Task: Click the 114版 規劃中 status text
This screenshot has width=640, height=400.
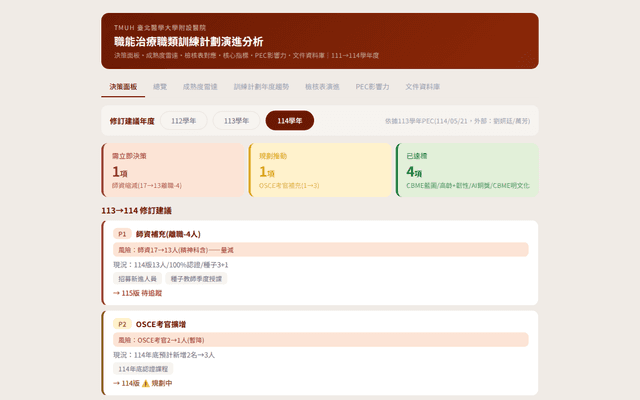Action: tap(142, 383)
